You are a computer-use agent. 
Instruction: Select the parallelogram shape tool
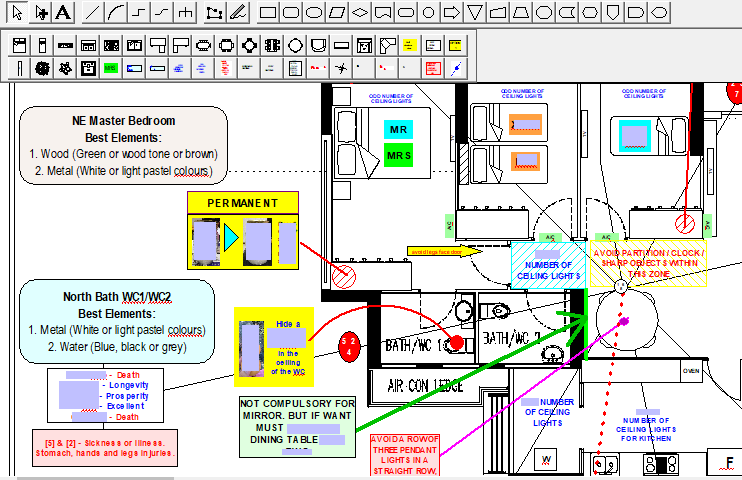point(336,13)
